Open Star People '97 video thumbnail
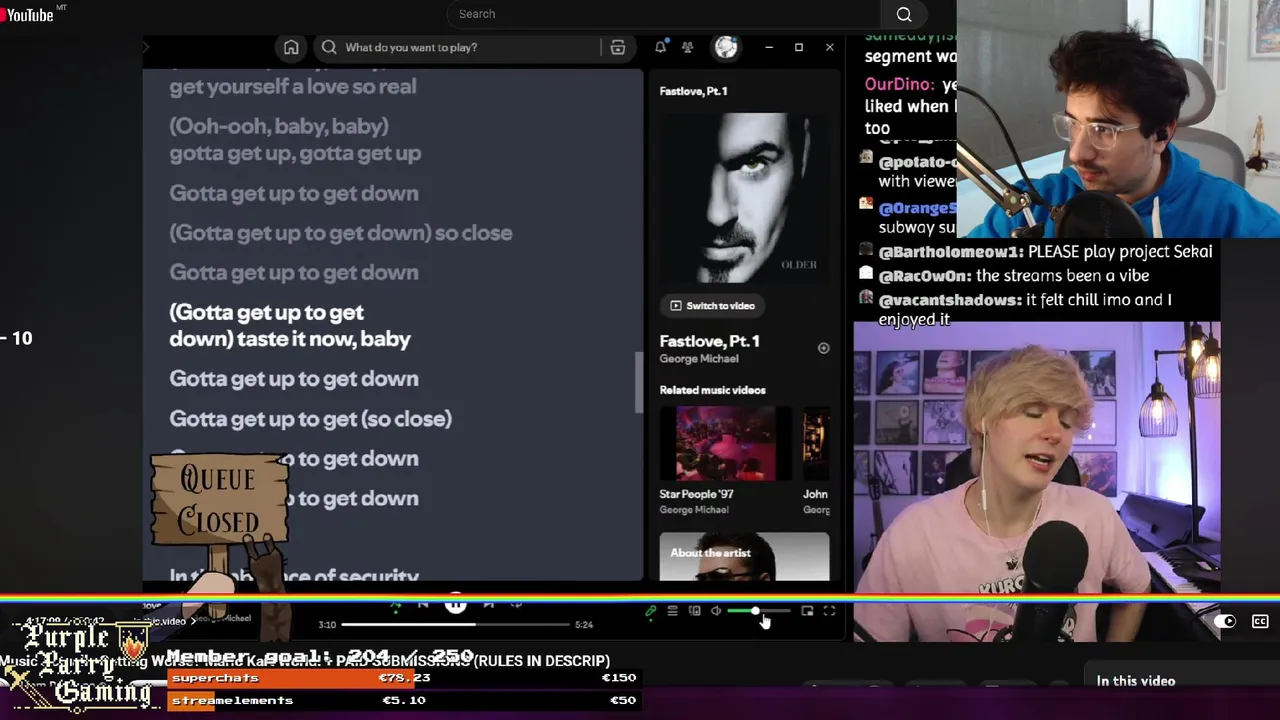1280x720 pixels. 725,444
